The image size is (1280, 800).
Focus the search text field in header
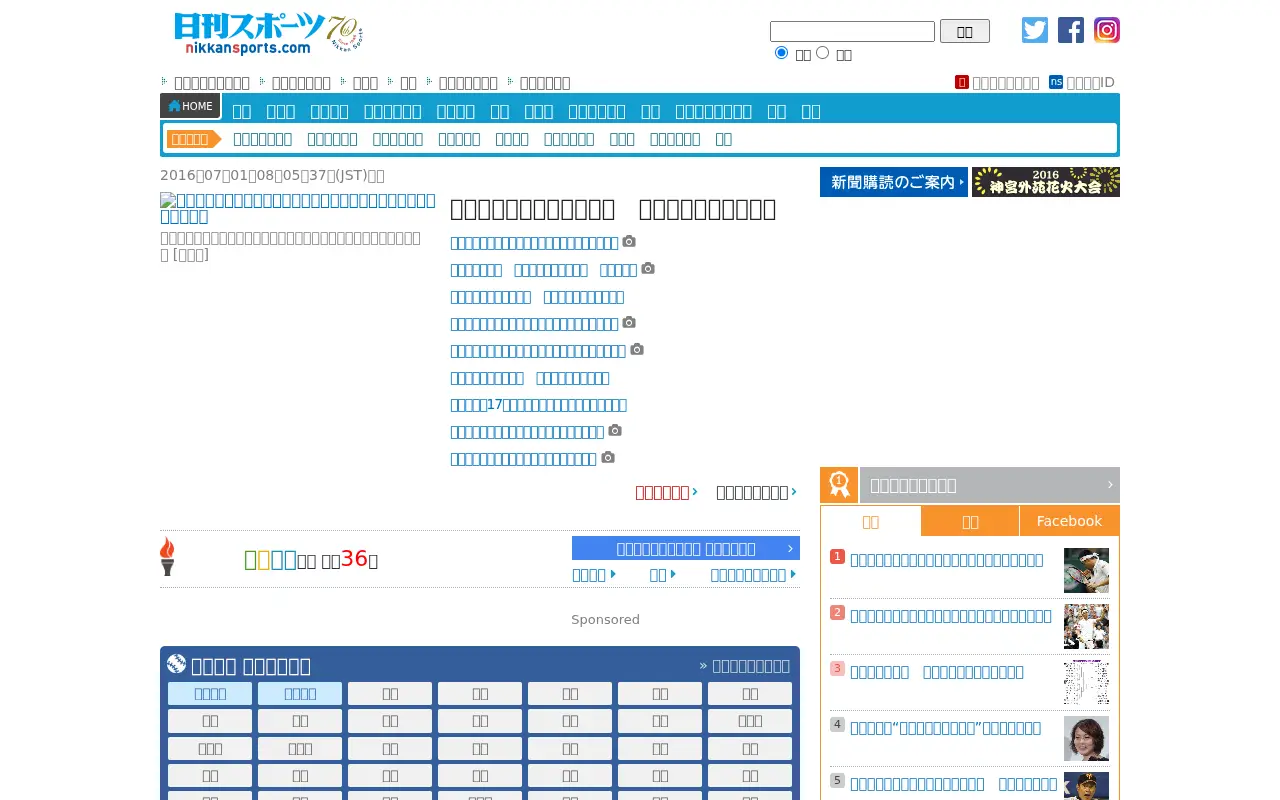[852, 31]
